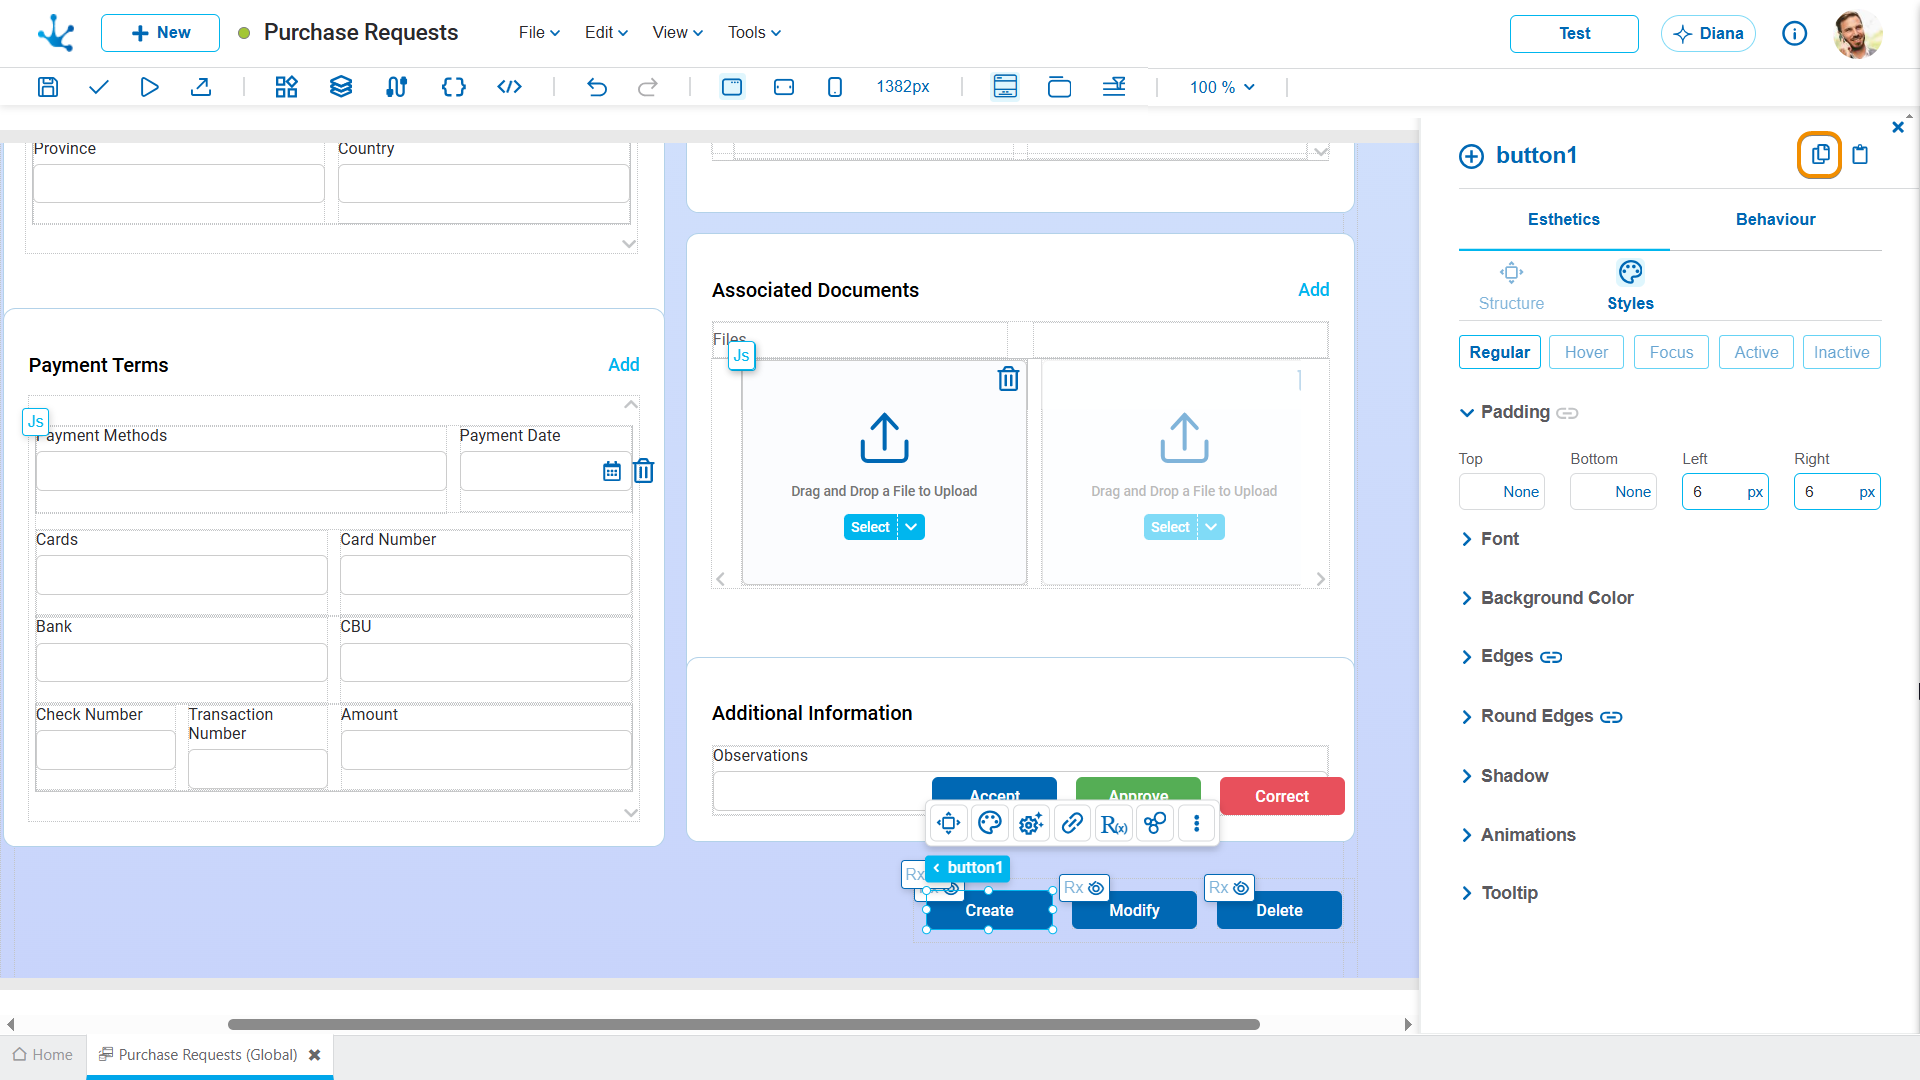Screen dimensions: 1920x1080
Task: Click Add link in Associated Documents
Action: [1313, 290]
